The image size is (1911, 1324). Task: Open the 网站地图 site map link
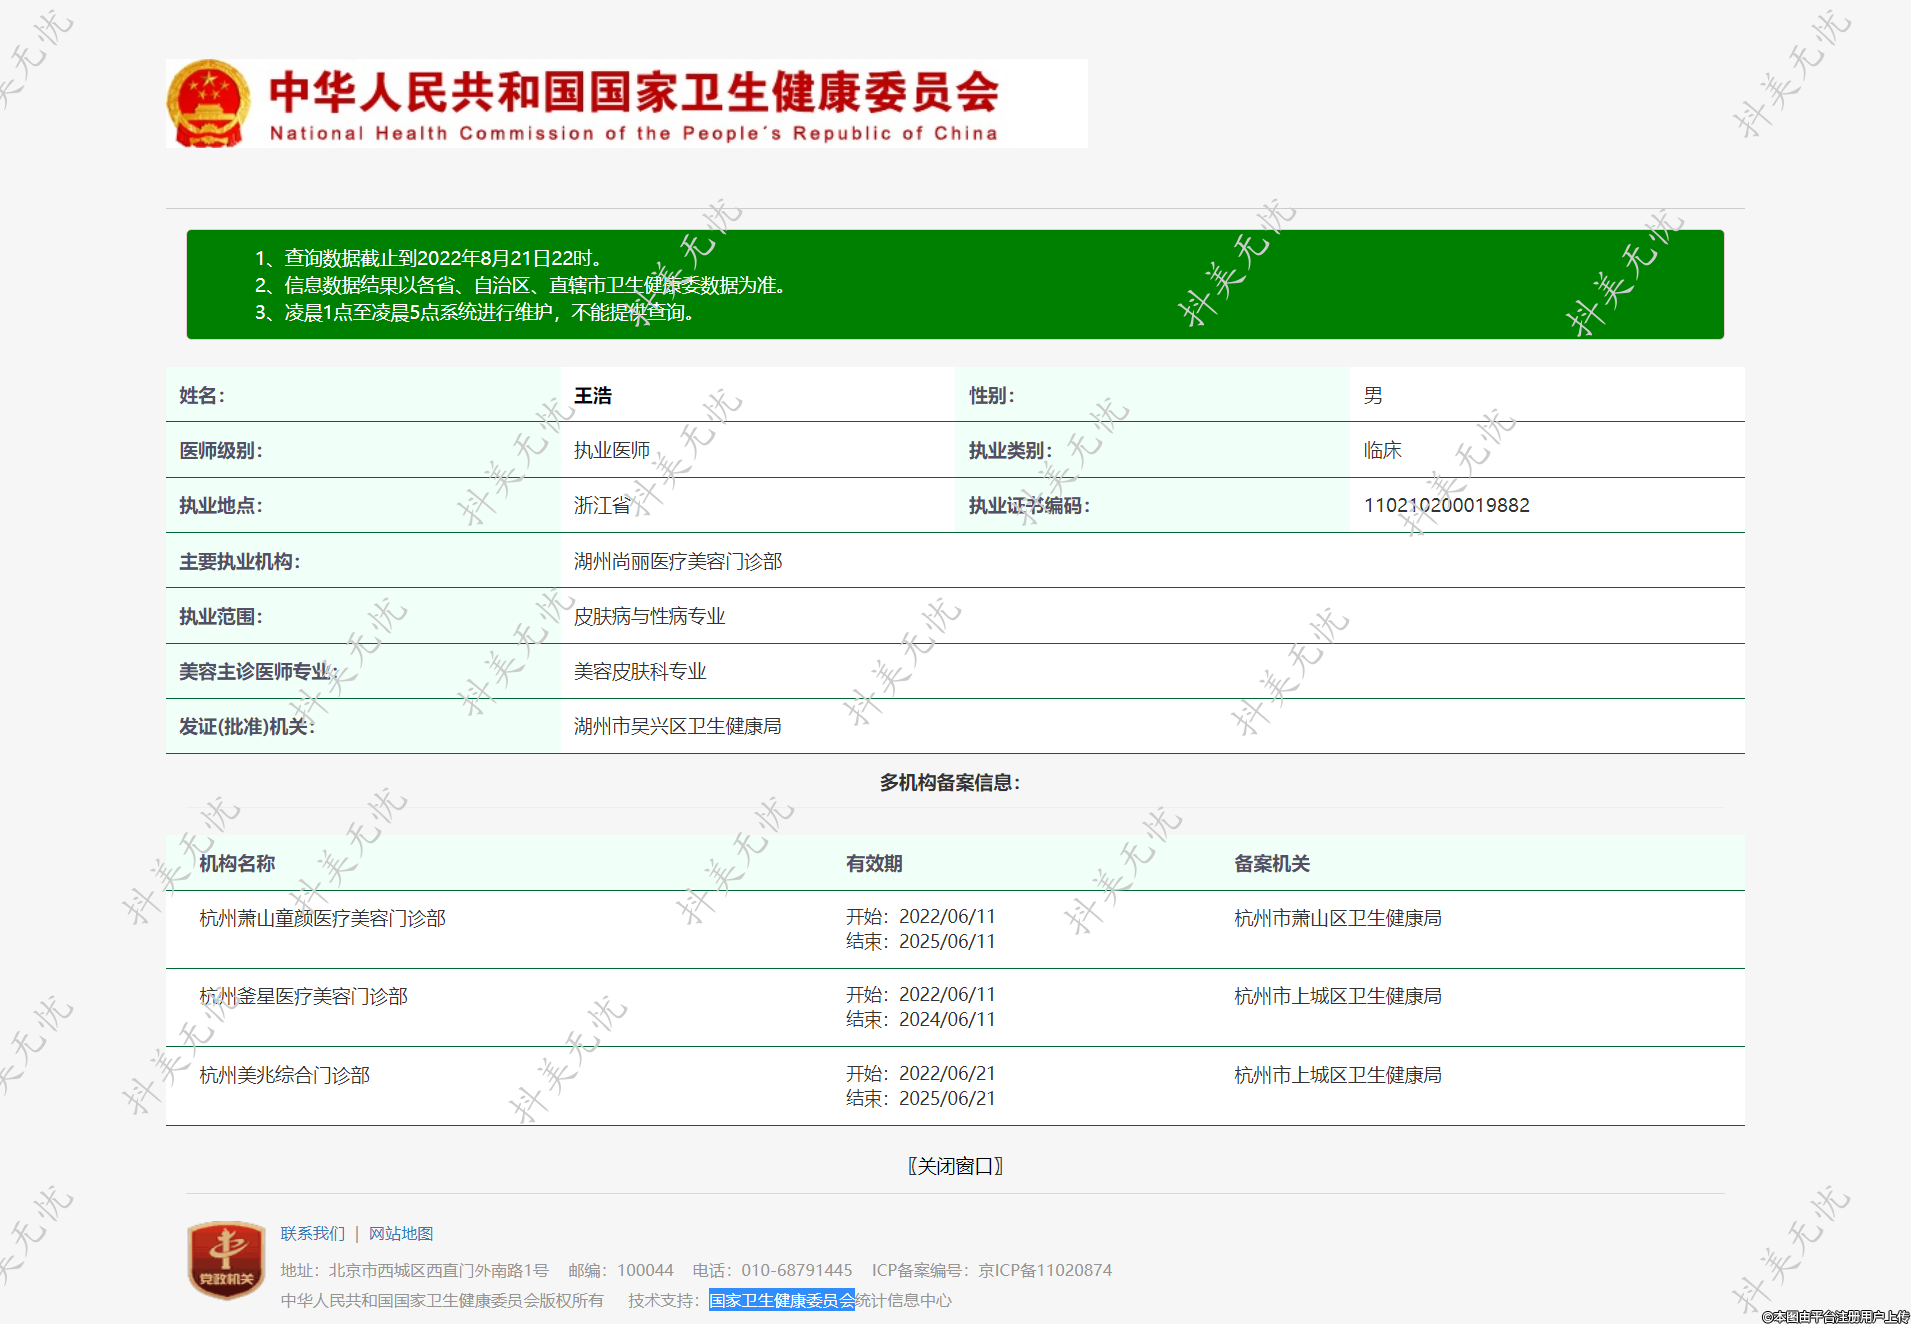(401, 1233)
